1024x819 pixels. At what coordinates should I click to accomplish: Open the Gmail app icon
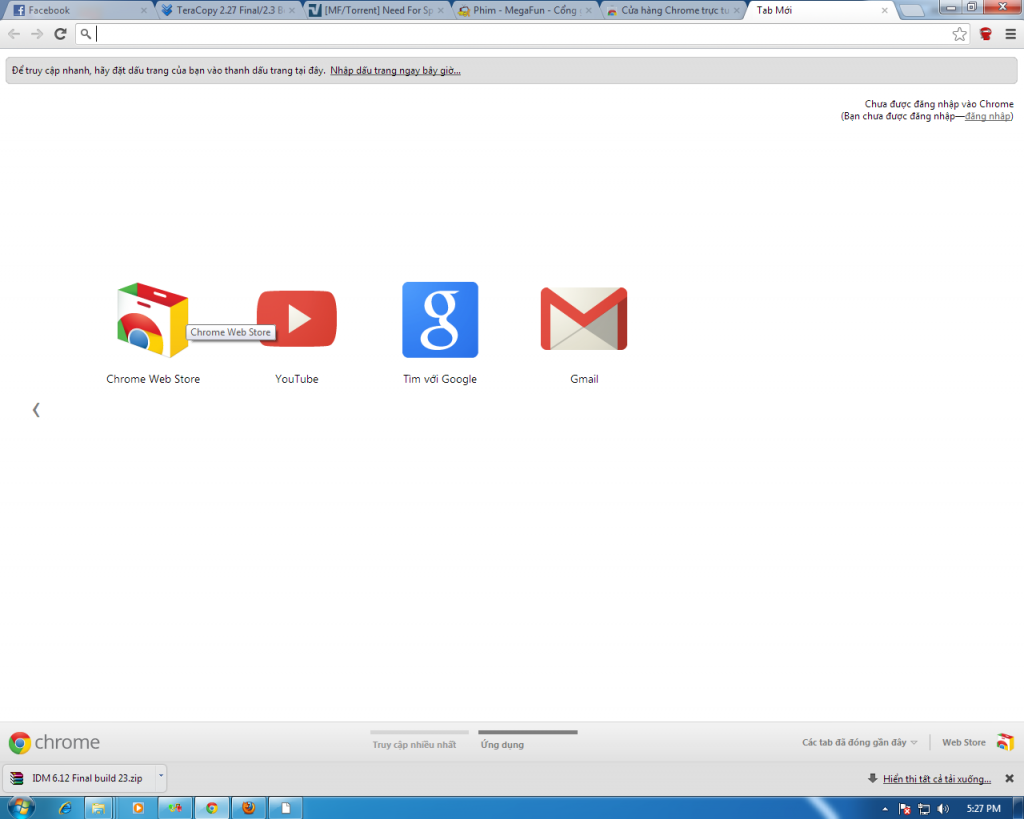(584, 319)
